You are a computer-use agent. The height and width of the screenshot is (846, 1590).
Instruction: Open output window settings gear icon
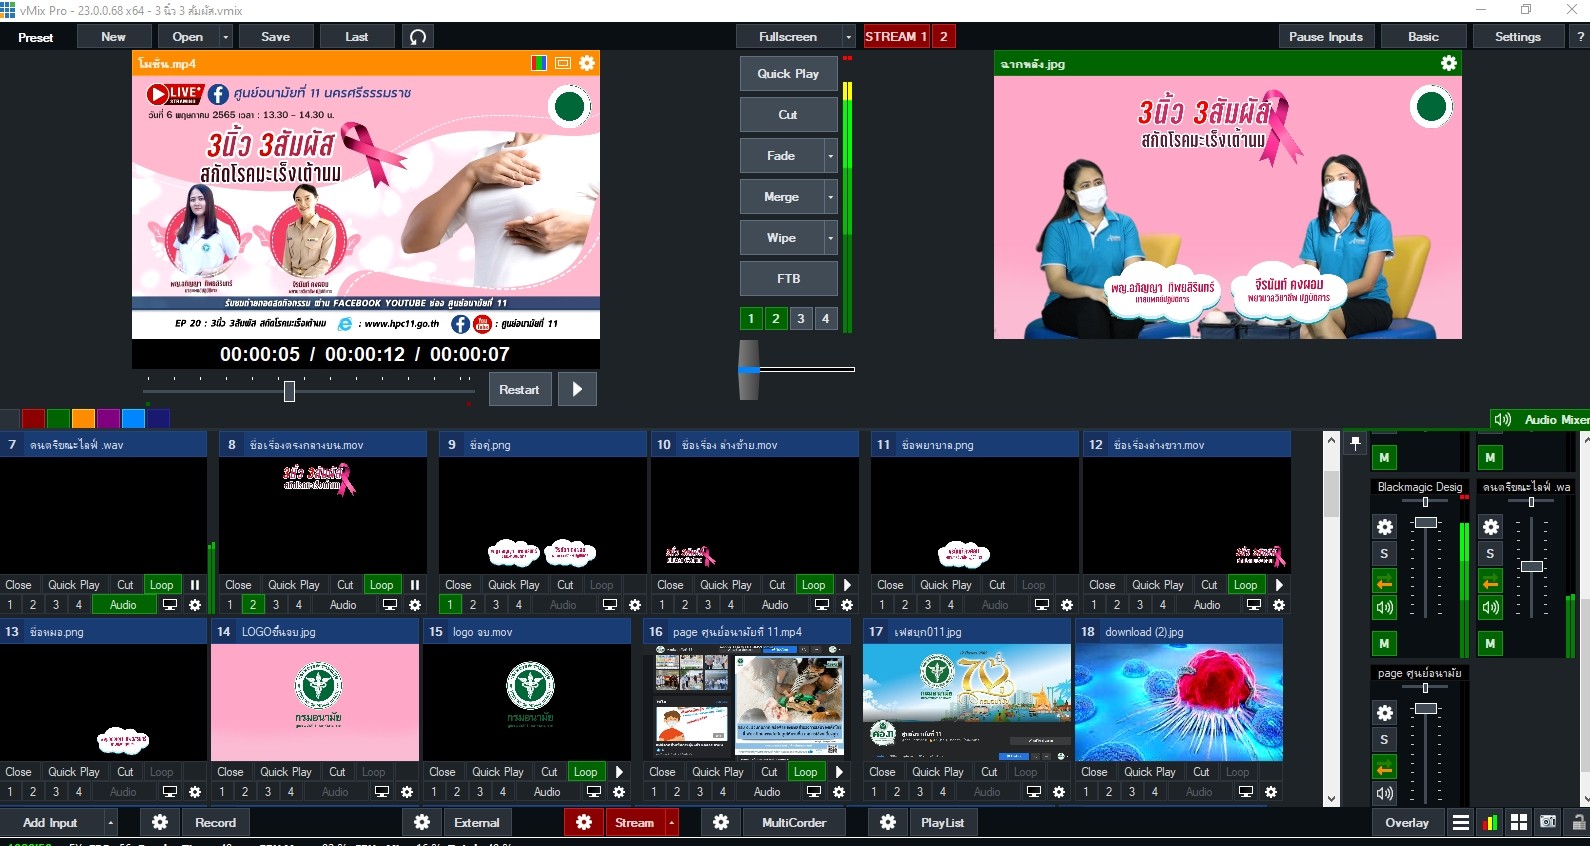pyautogui.click(x=1448, y=63)
